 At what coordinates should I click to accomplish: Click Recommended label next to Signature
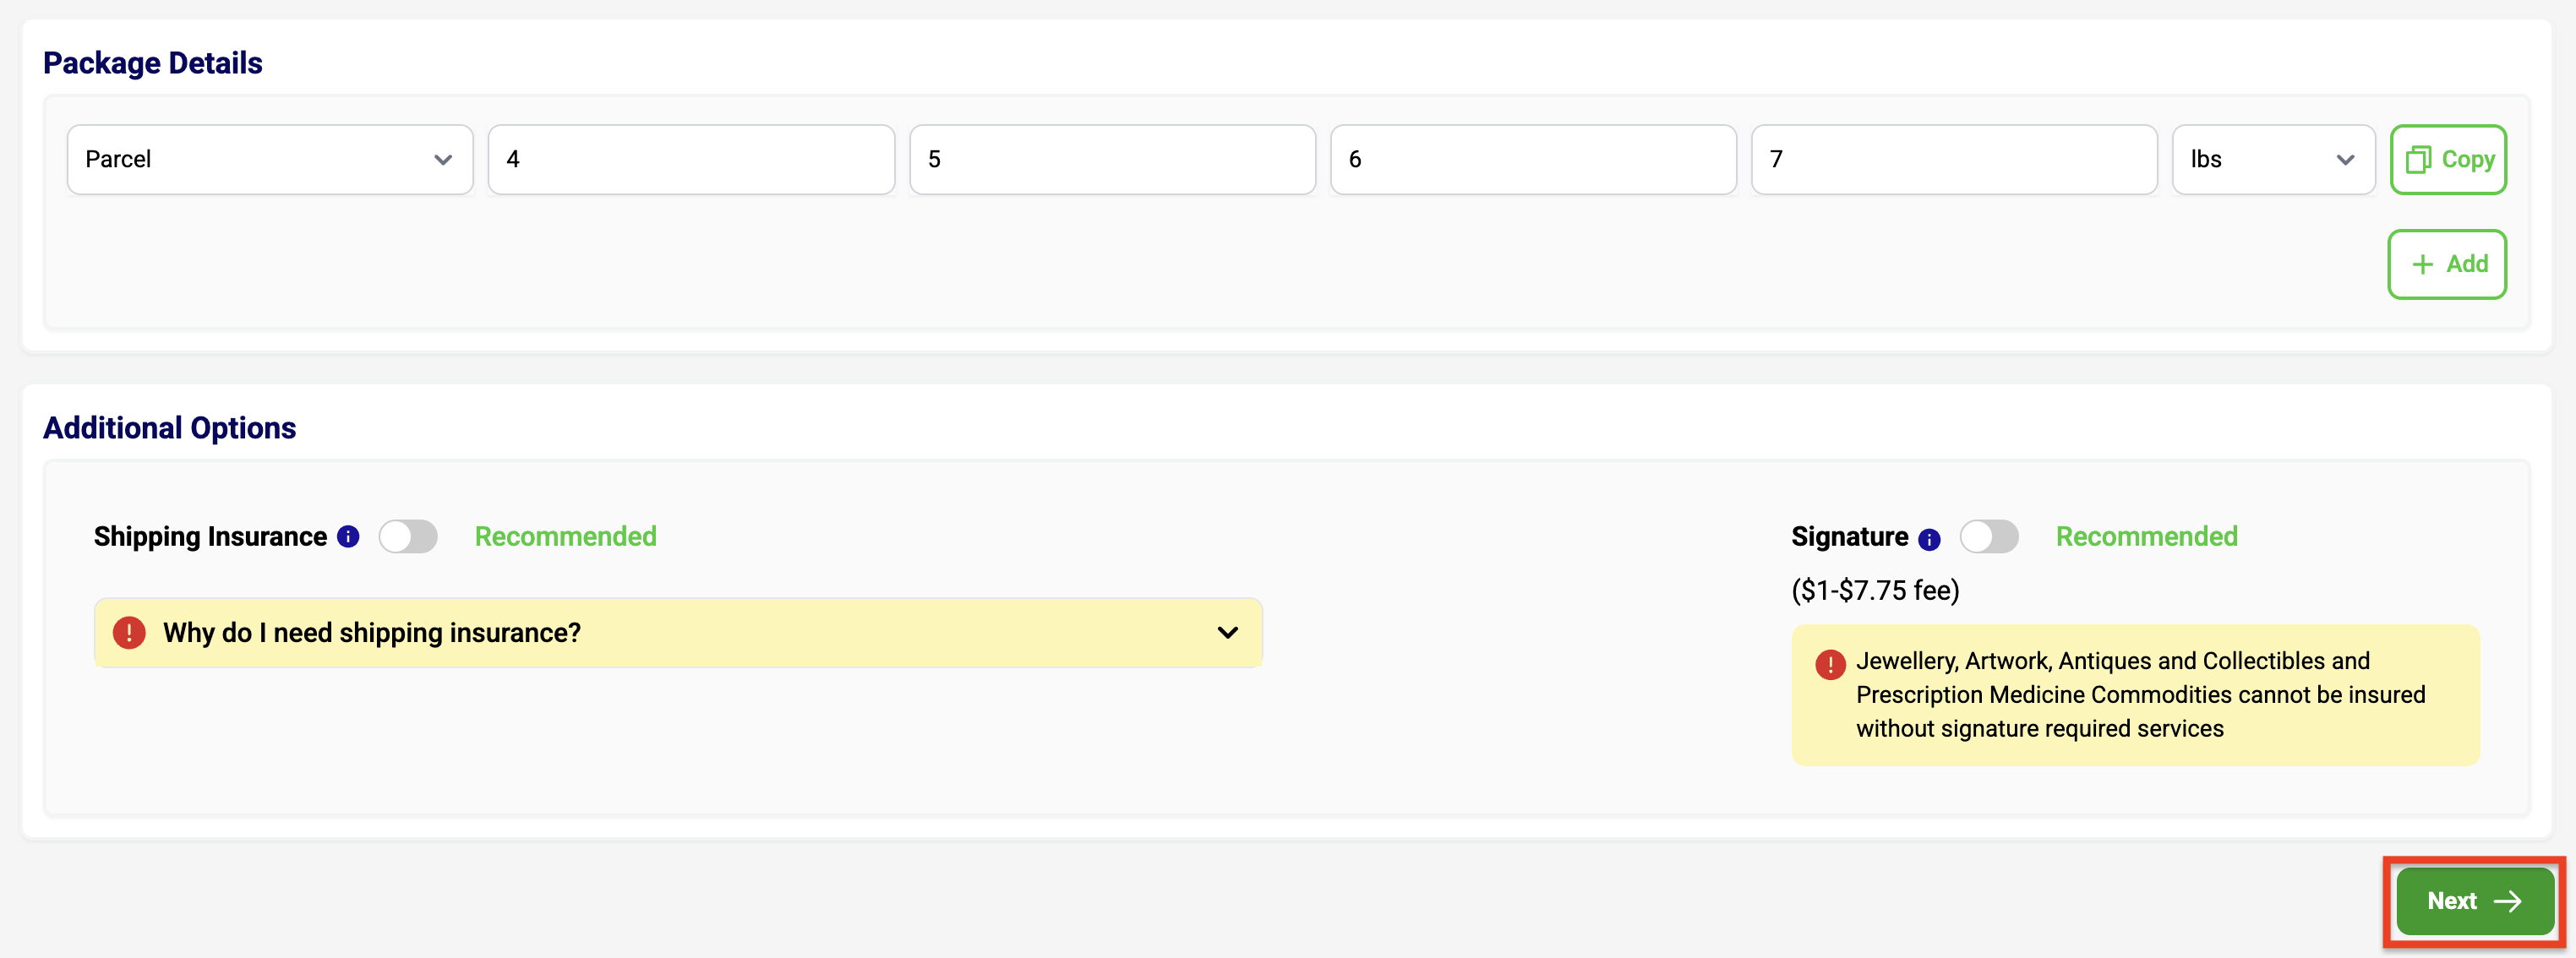(x=2146, y=537)
